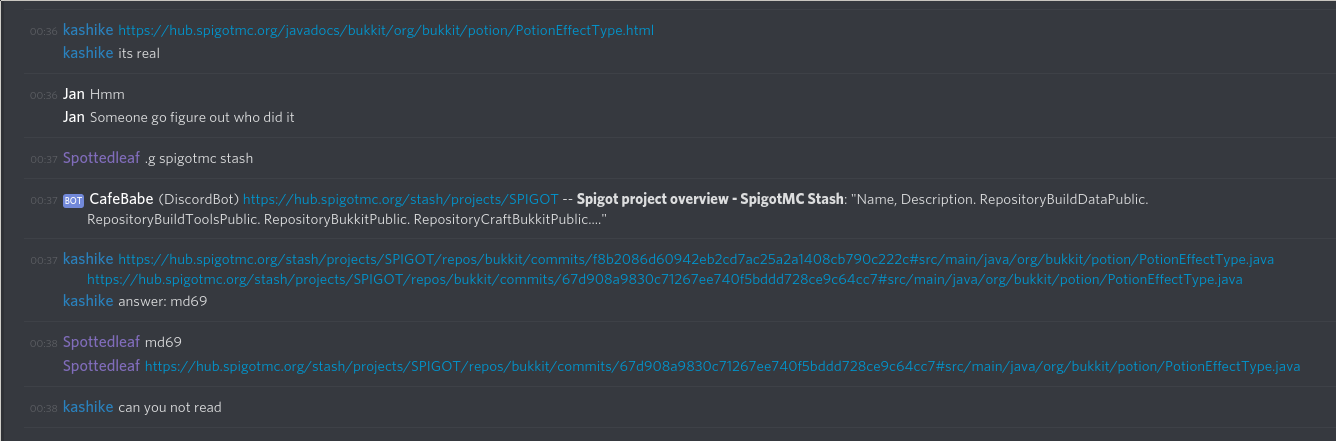1336x441 pixels.
Task: Click kashike's username on the javadocs message
Action: (x=88, y=31)
